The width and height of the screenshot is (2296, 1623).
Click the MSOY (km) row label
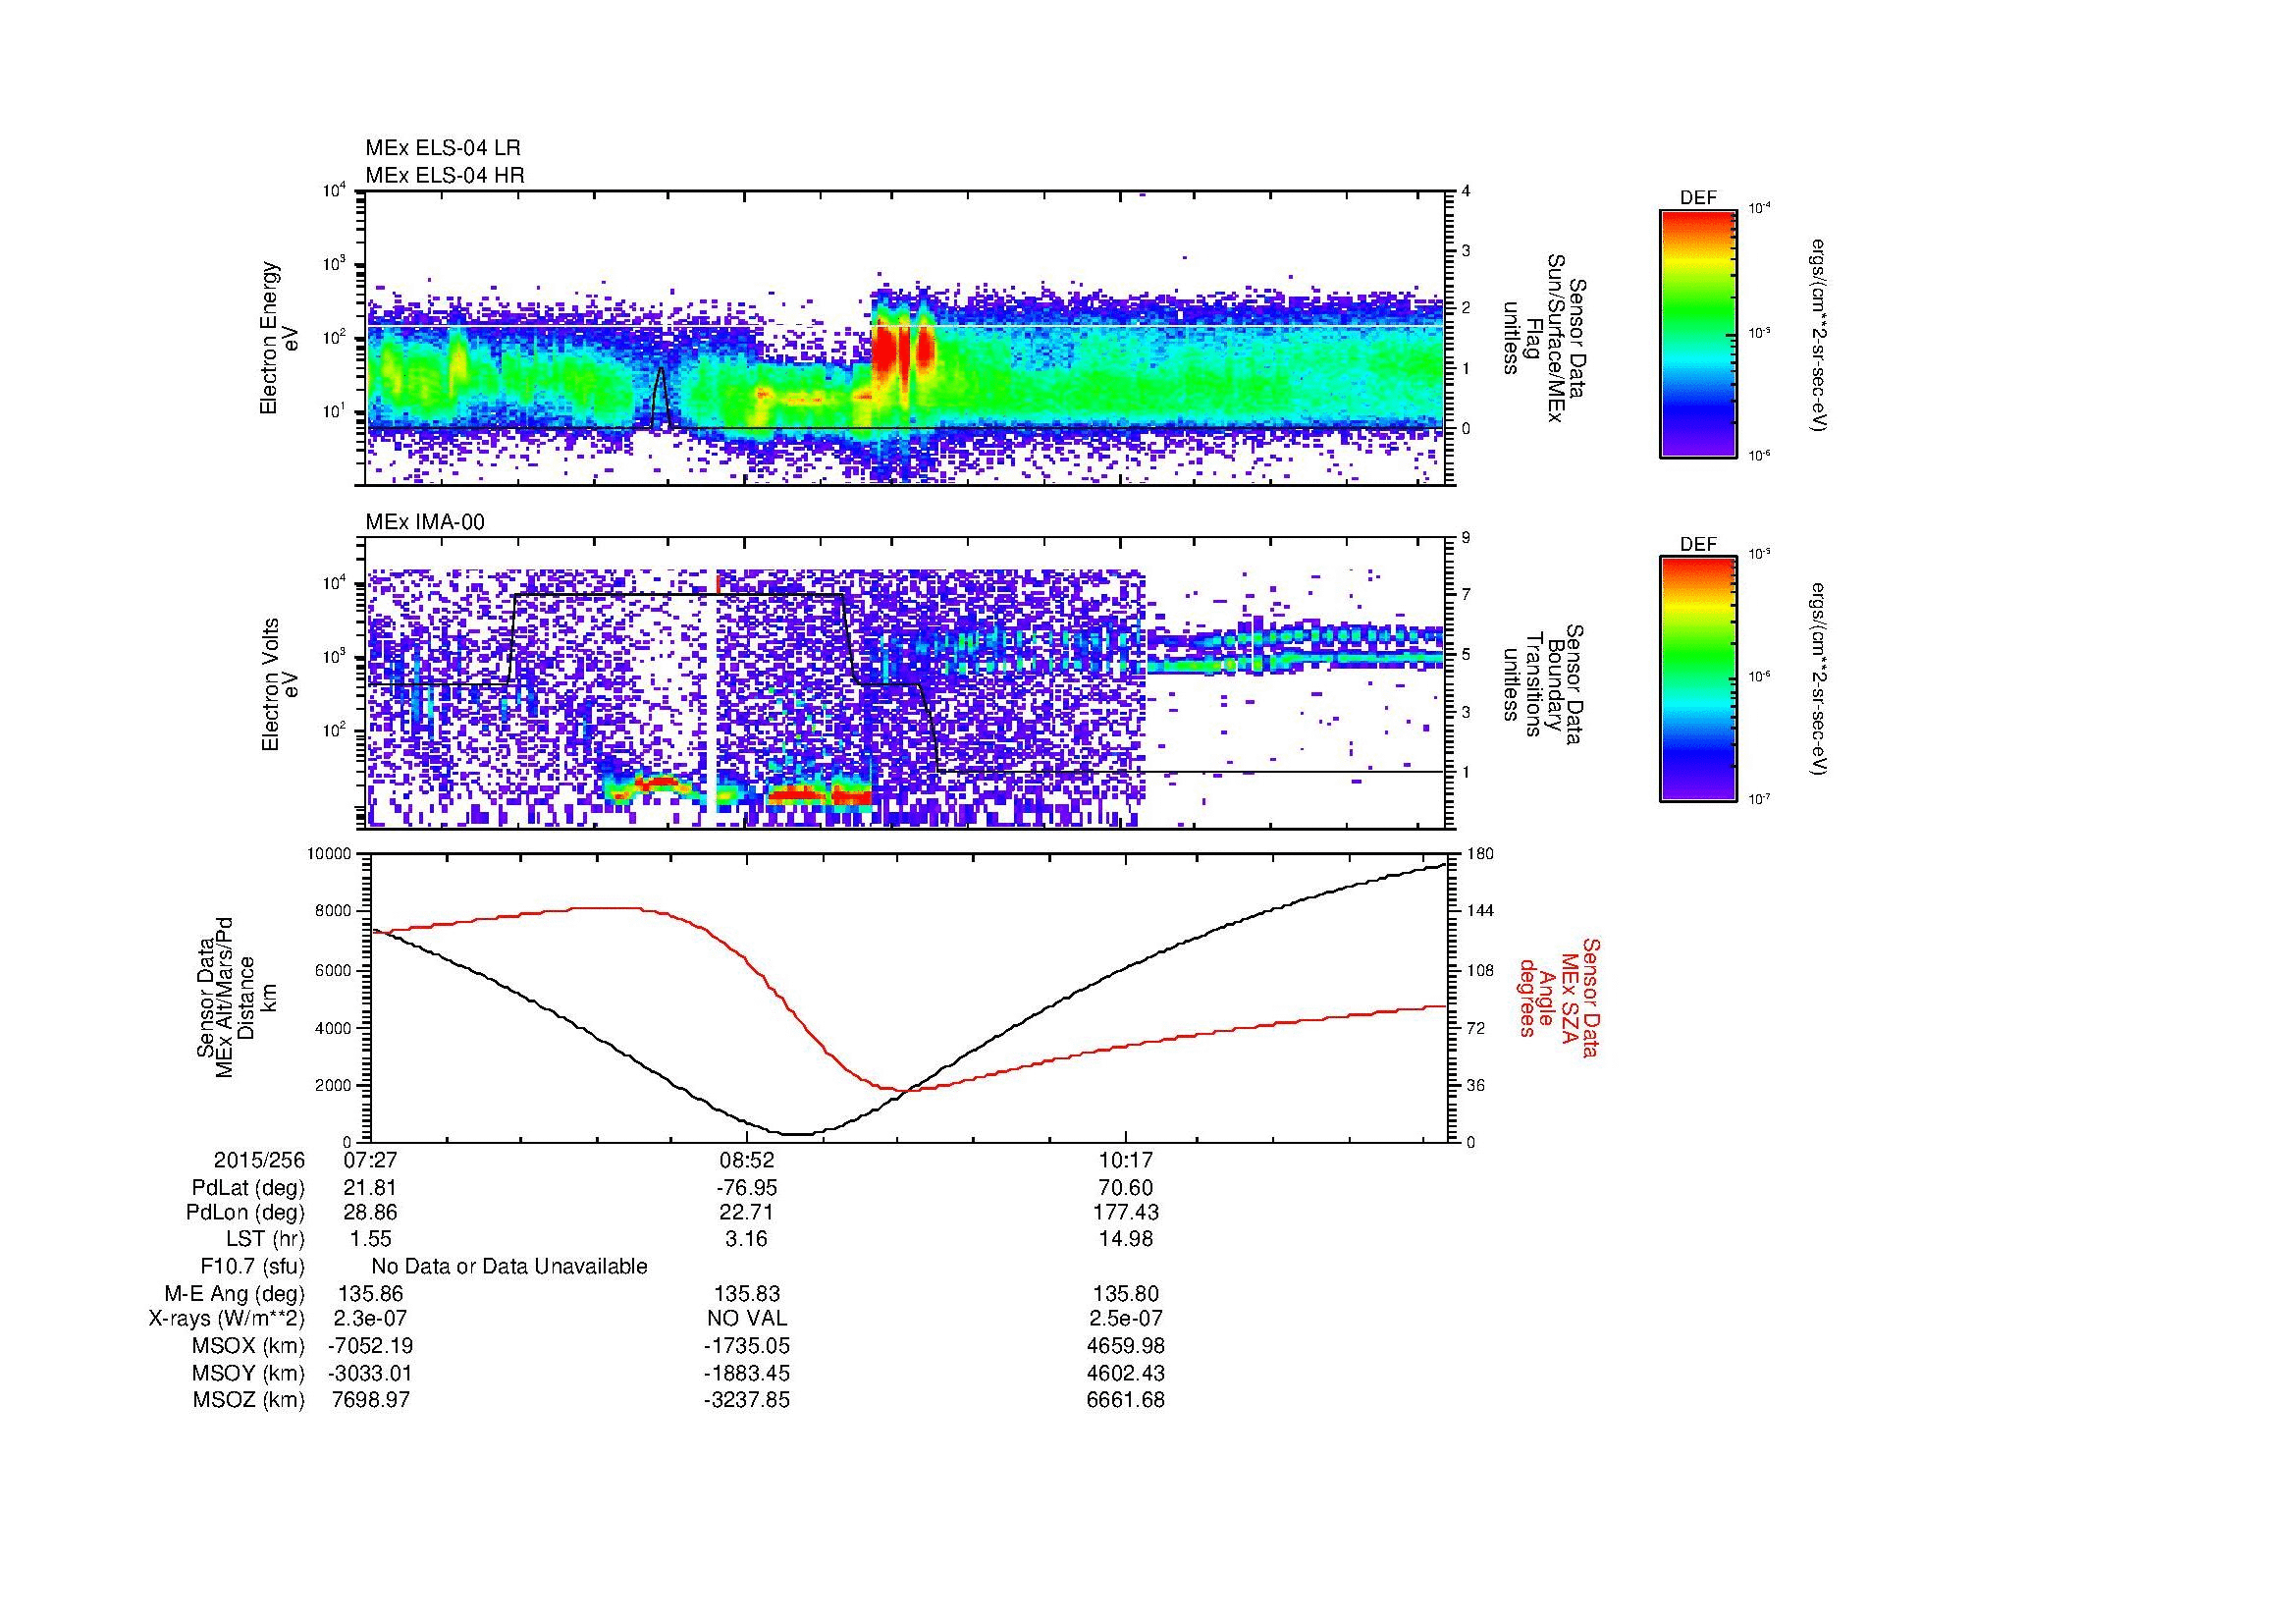tap(249, 1373)
